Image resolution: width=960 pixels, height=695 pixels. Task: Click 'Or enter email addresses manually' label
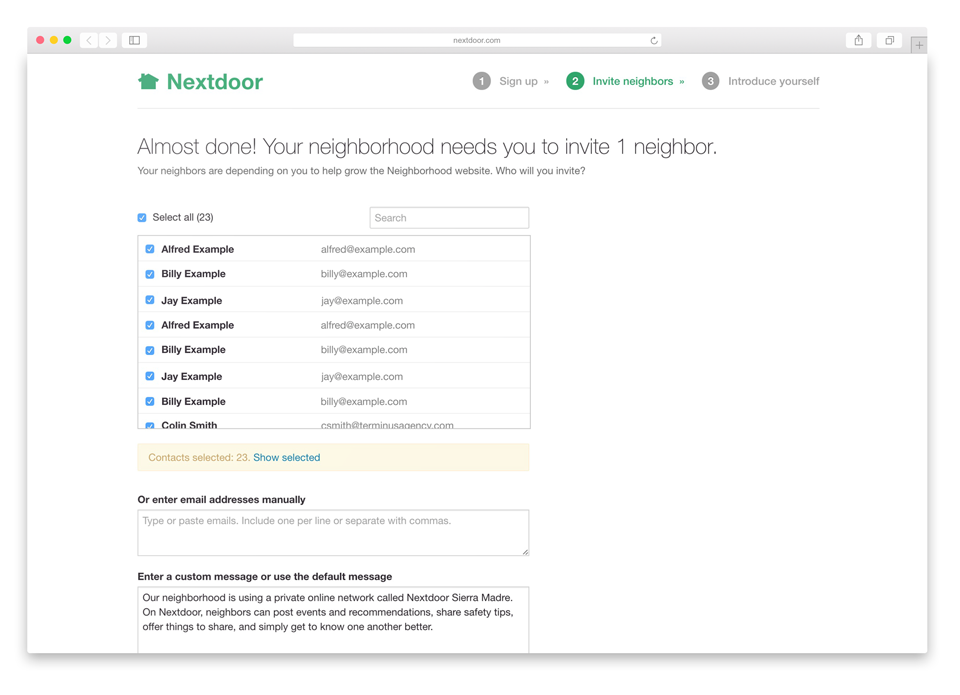coord(222,500)
